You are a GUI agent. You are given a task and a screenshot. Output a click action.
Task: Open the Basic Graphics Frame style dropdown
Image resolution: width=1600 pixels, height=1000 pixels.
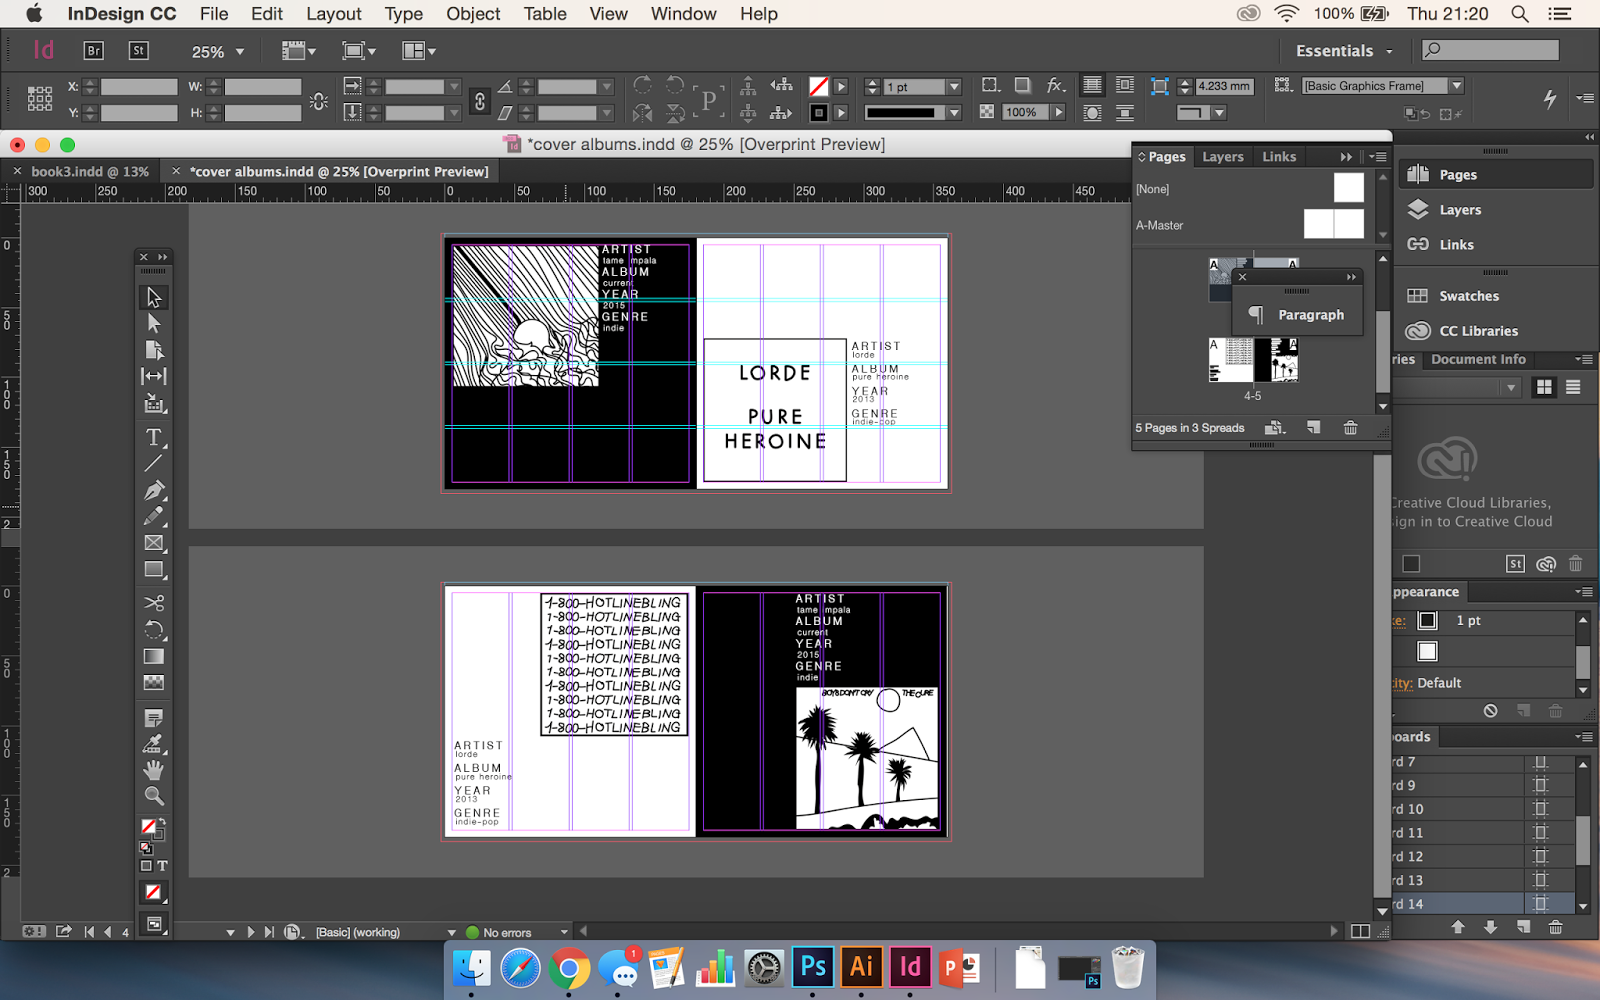(x=1456, y=86)
